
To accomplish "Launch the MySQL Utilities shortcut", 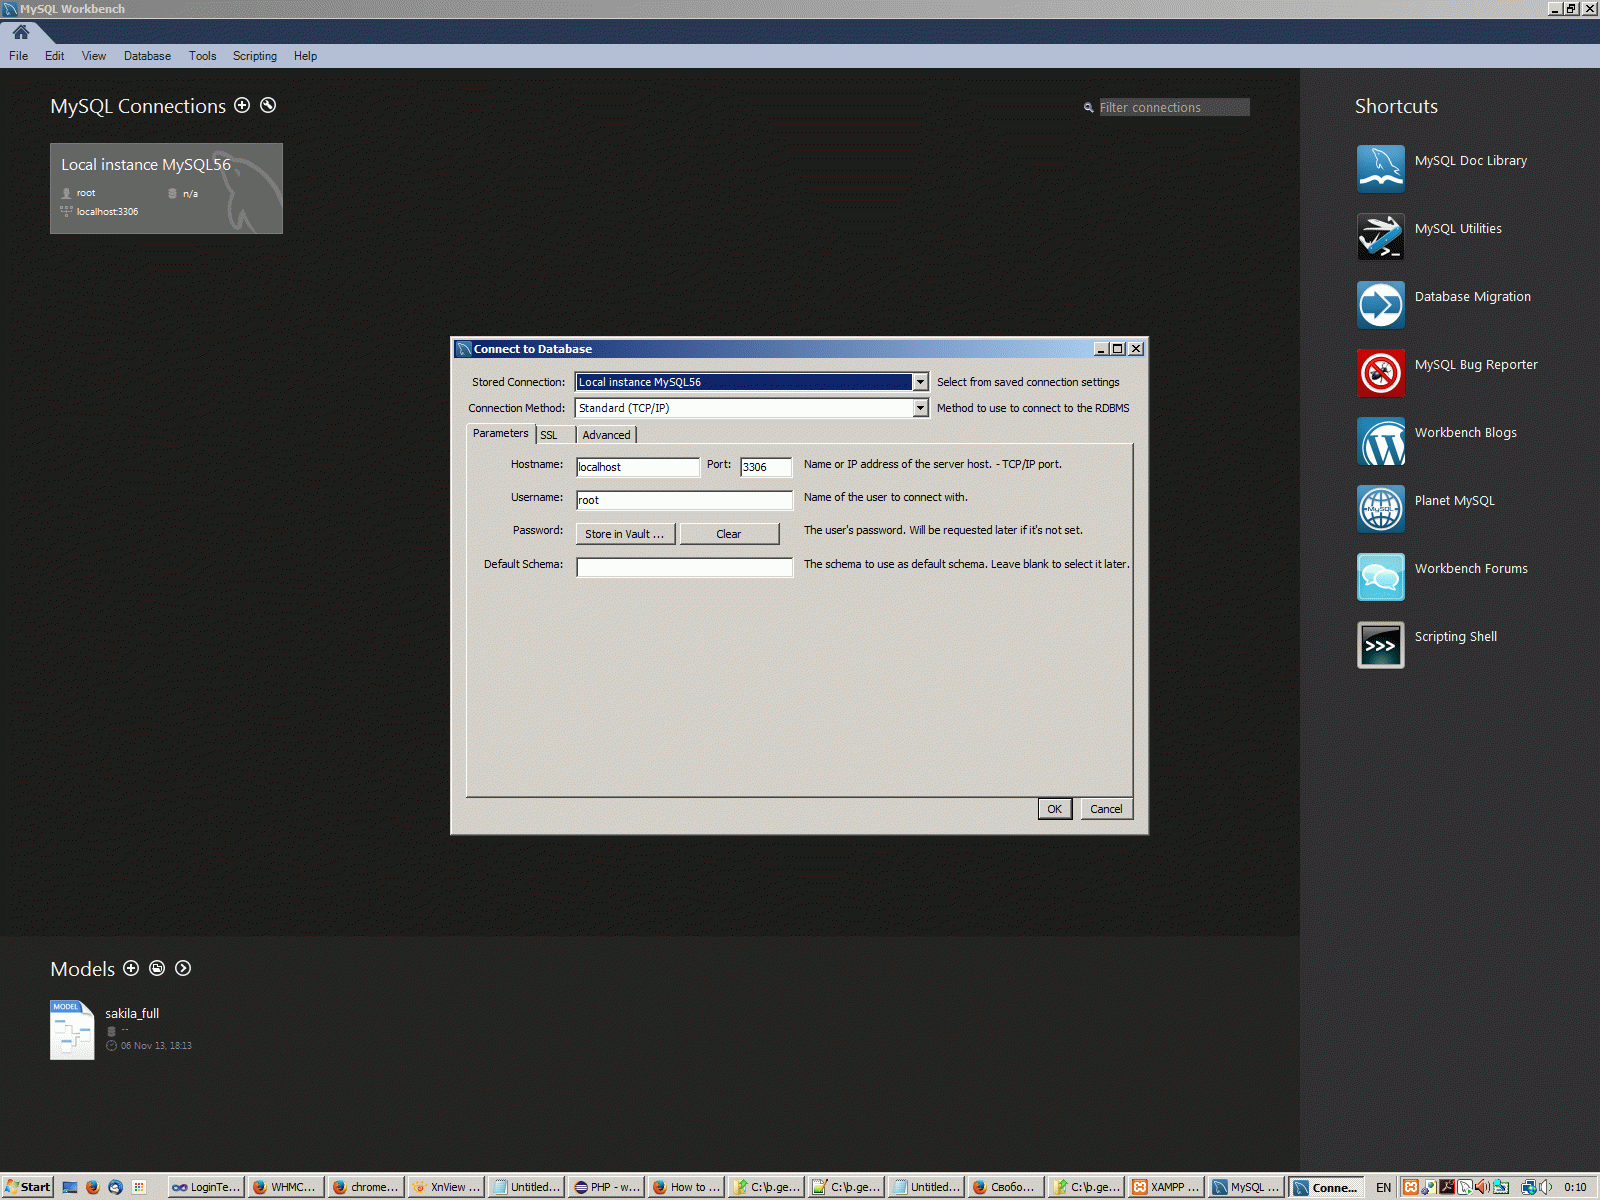I will point(1381,237).
